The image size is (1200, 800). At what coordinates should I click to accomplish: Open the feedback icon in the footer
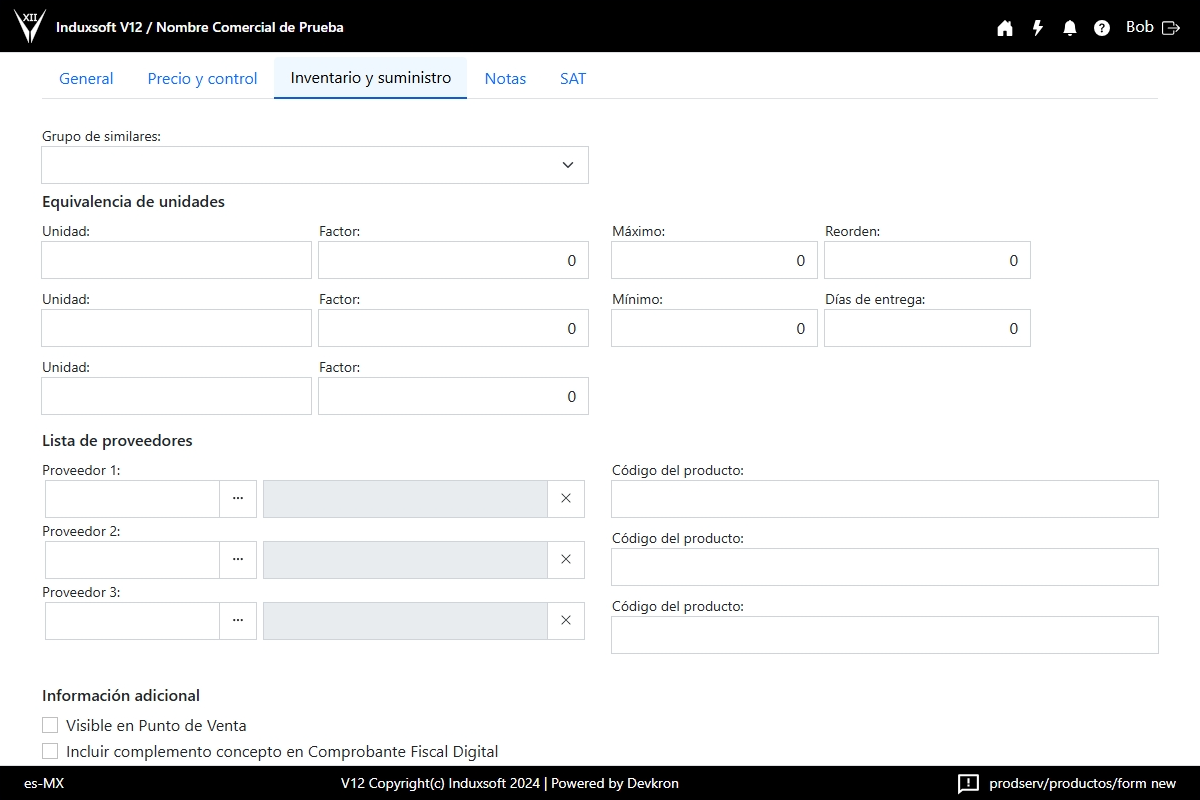968,784
